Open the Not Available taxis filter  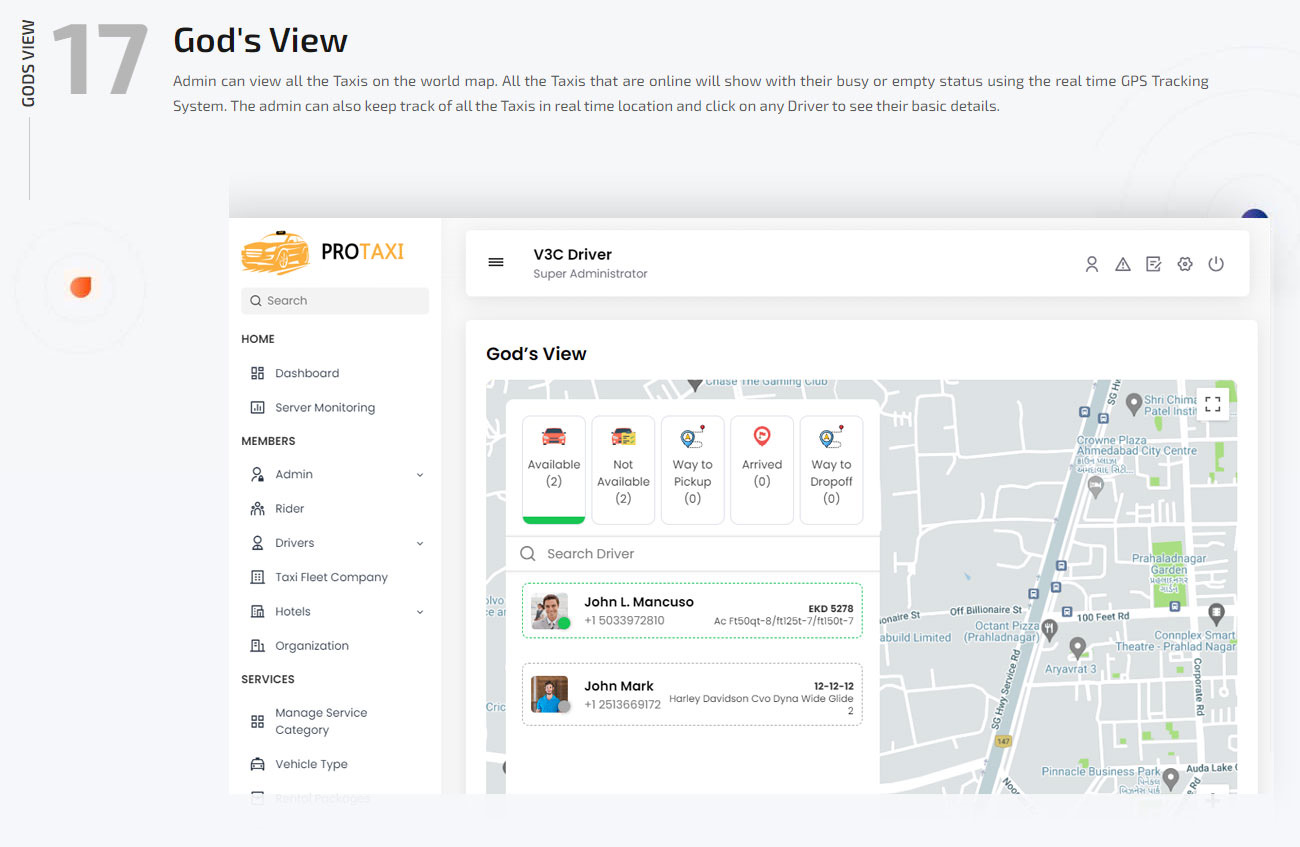tap(622, 470)
